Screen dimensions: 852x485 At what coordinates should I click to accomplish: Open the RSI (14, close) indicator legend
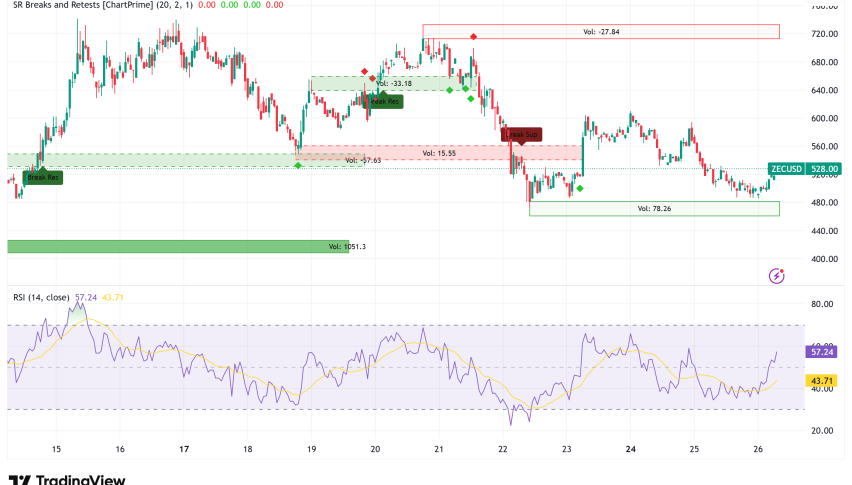(48, 297)
